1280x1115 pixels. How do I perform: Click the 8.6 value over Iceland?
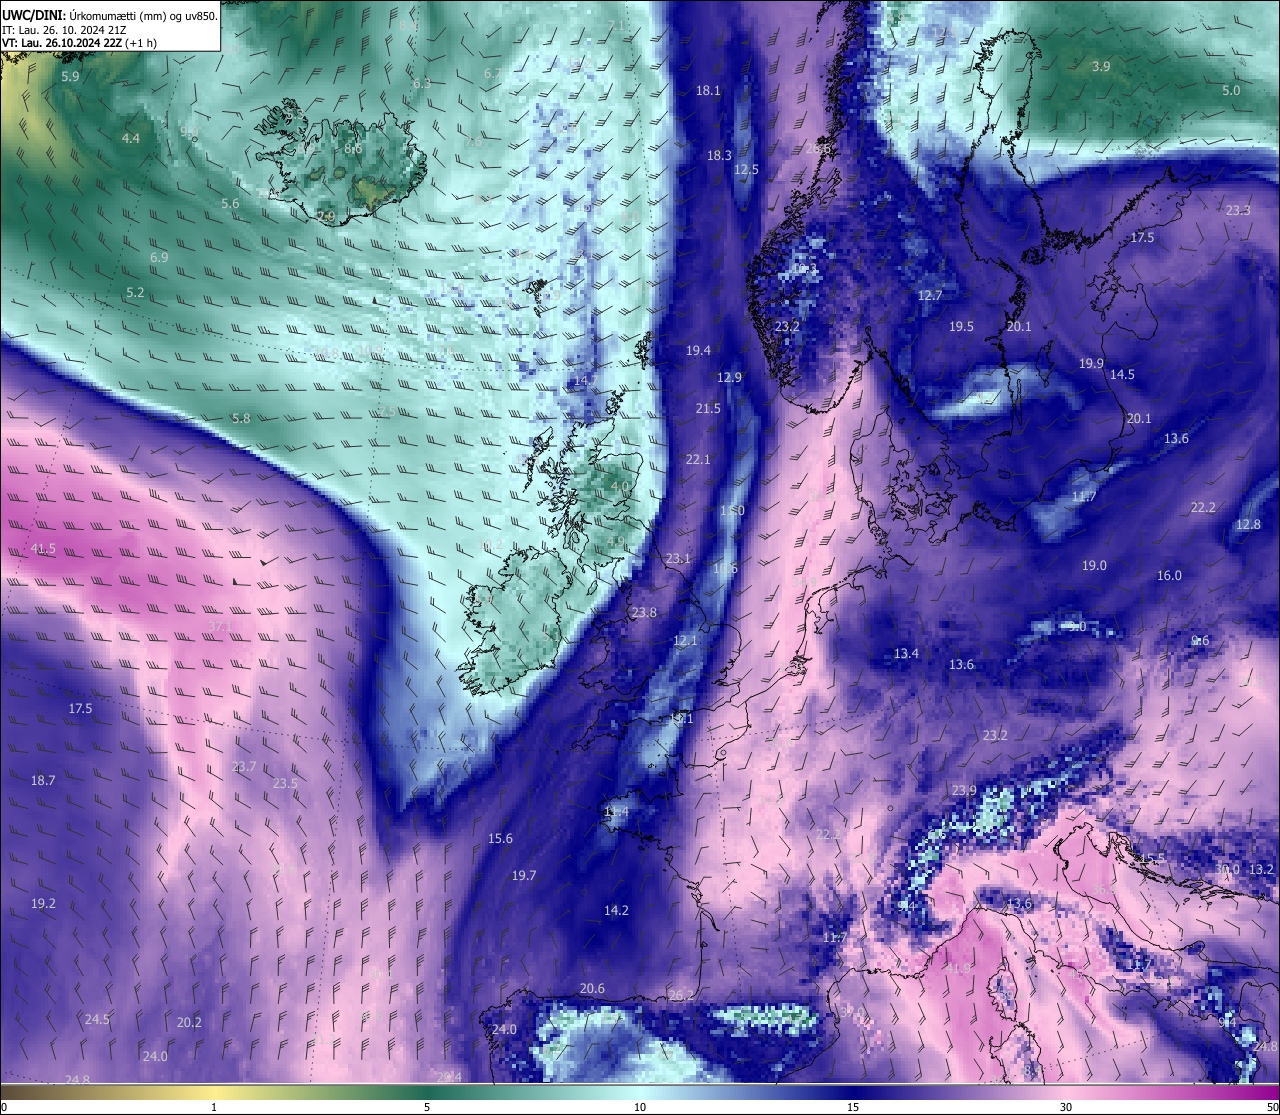coord(353,148)
